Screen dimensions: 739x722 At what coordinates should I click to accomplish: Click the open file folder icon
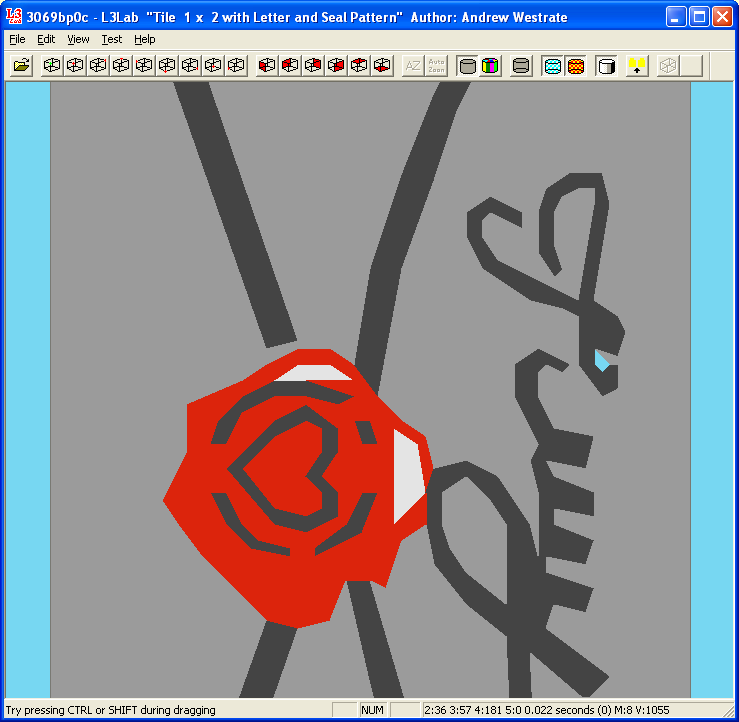(21, 66)
